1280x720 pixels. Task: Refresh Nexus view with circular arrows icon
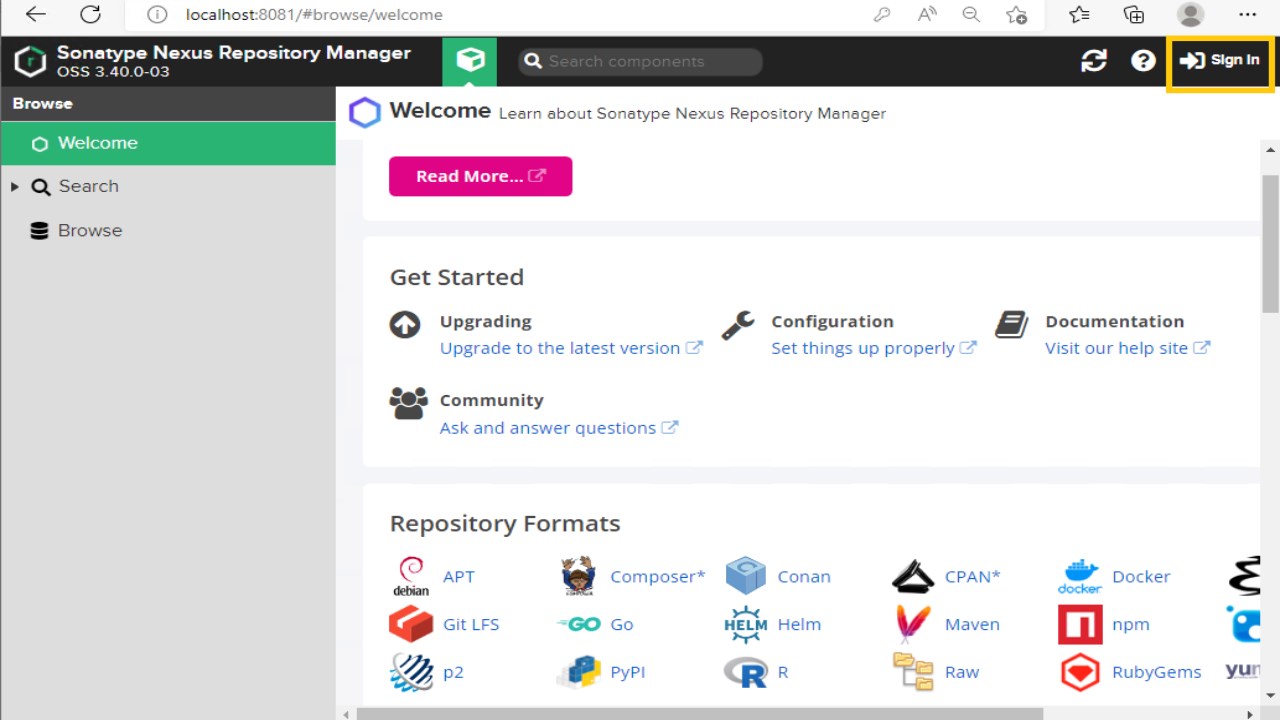[x=1094, y=61]
